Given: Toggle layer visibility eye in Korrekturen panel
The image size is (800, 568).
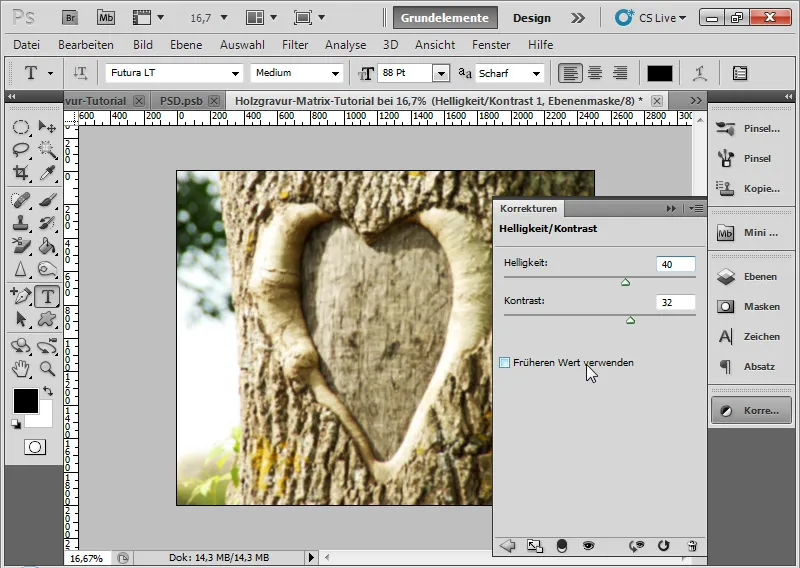Looking at the screenshot, I should (588, 546).
